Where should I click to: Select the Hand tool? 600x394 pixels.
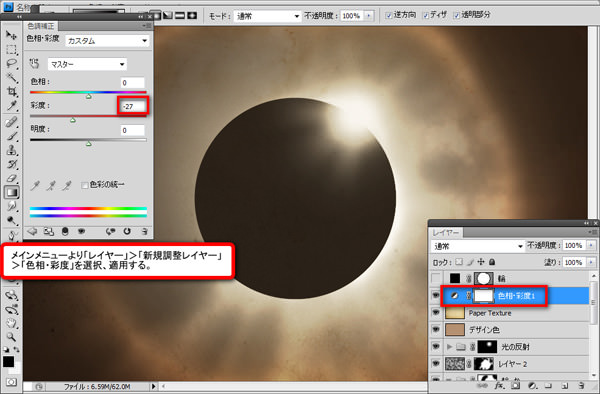point(11,323)
